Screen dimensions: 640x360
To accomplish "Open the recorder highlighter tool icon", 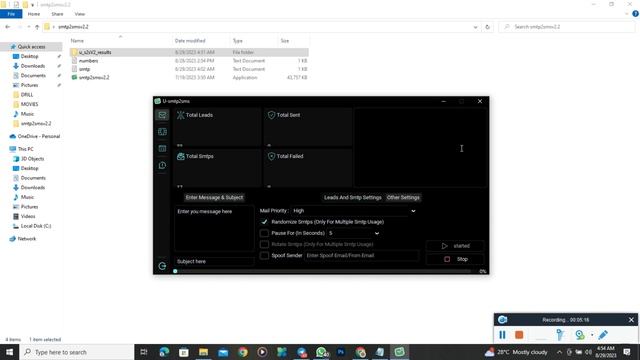I will (560, 335).
